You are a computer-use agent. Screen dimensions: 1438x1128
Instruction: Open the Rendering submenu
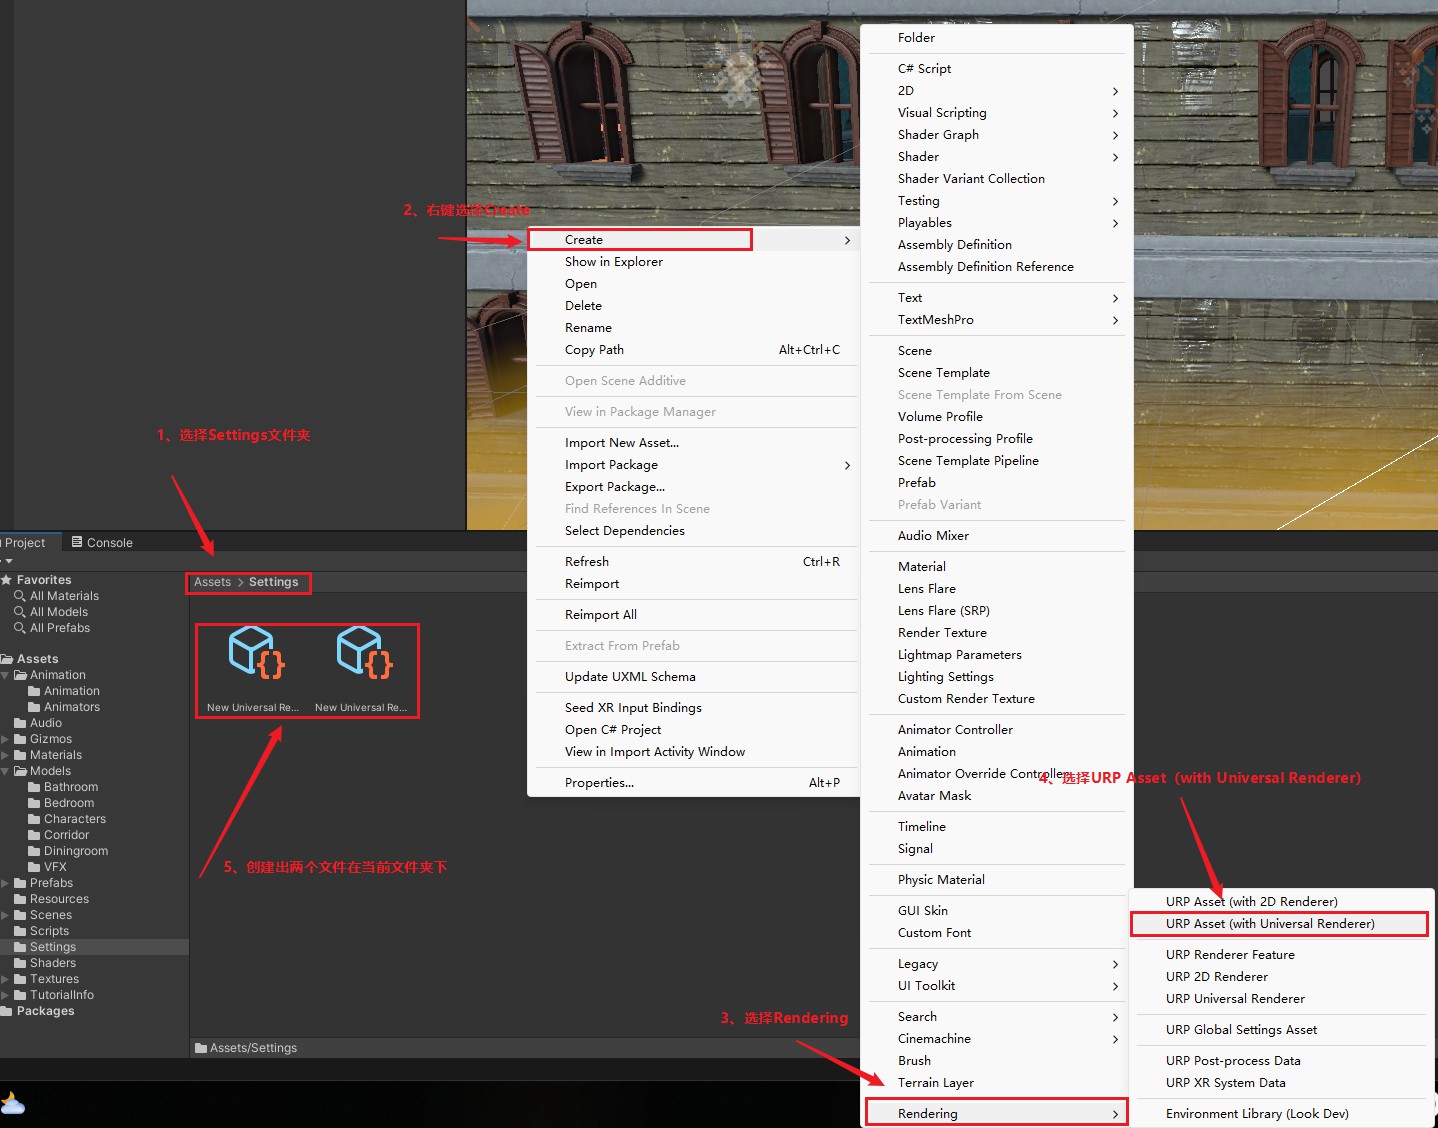997,1114
